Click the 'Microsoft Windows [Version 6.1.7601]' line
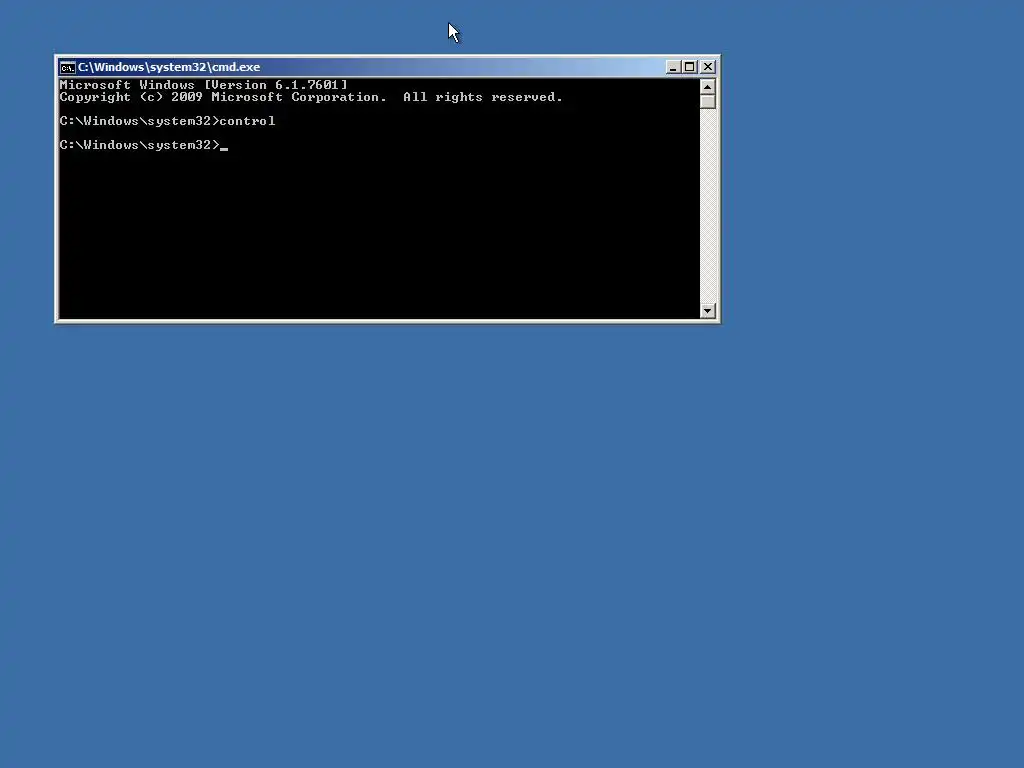The width and height of the screenshot is (1024, 768). pyautogui.click(x=204, y=85)
